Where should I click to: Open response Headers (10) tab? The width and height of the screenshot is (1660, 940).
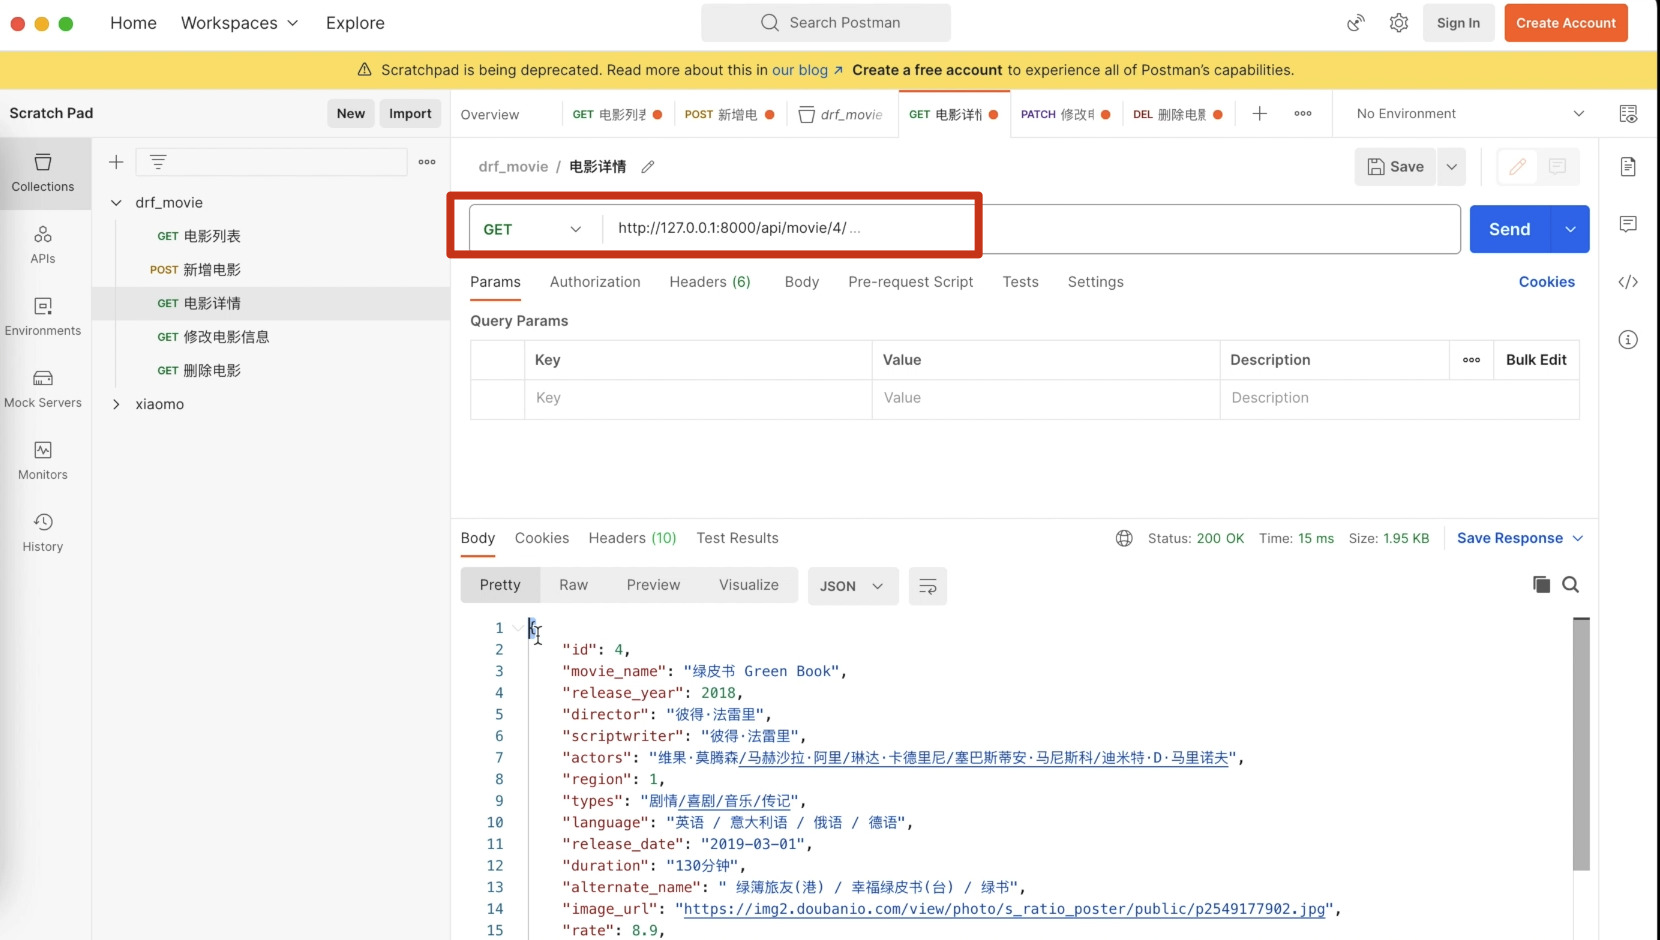(x=632, y=538)
